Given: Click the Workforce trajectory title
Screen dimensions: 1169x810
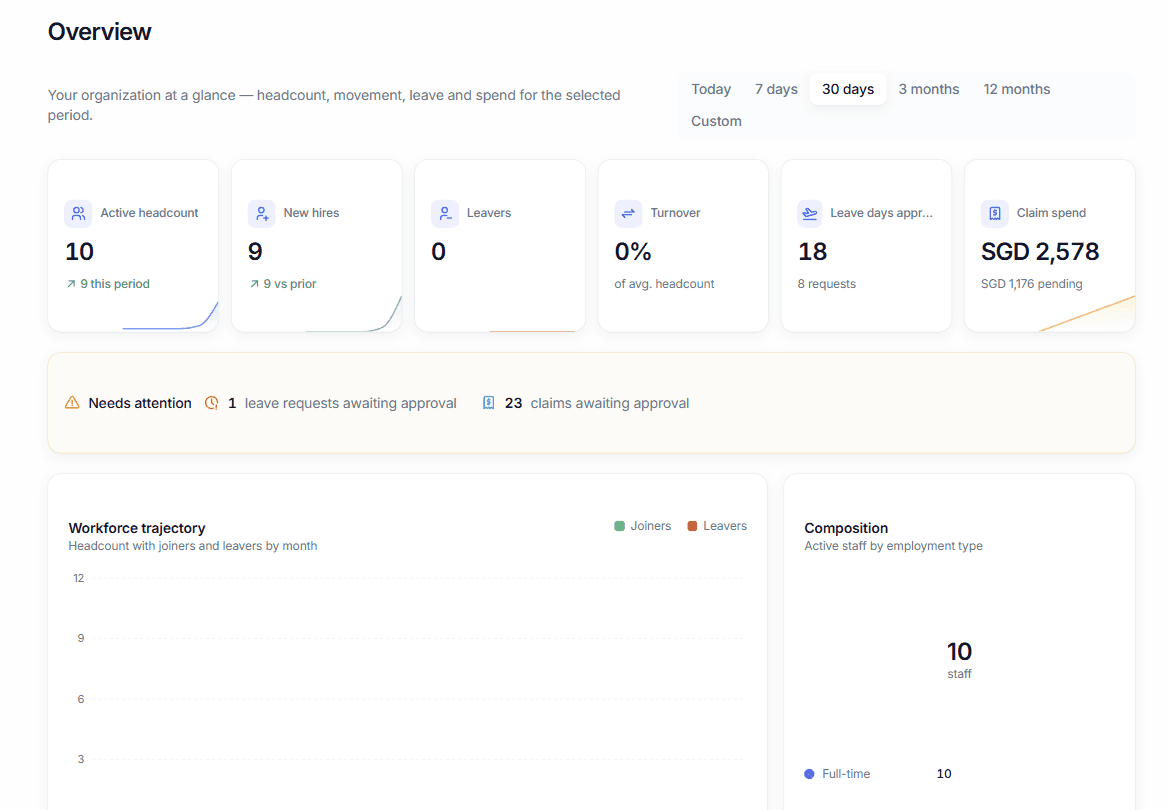Looking at the screenshot, I should click(137, 528).
